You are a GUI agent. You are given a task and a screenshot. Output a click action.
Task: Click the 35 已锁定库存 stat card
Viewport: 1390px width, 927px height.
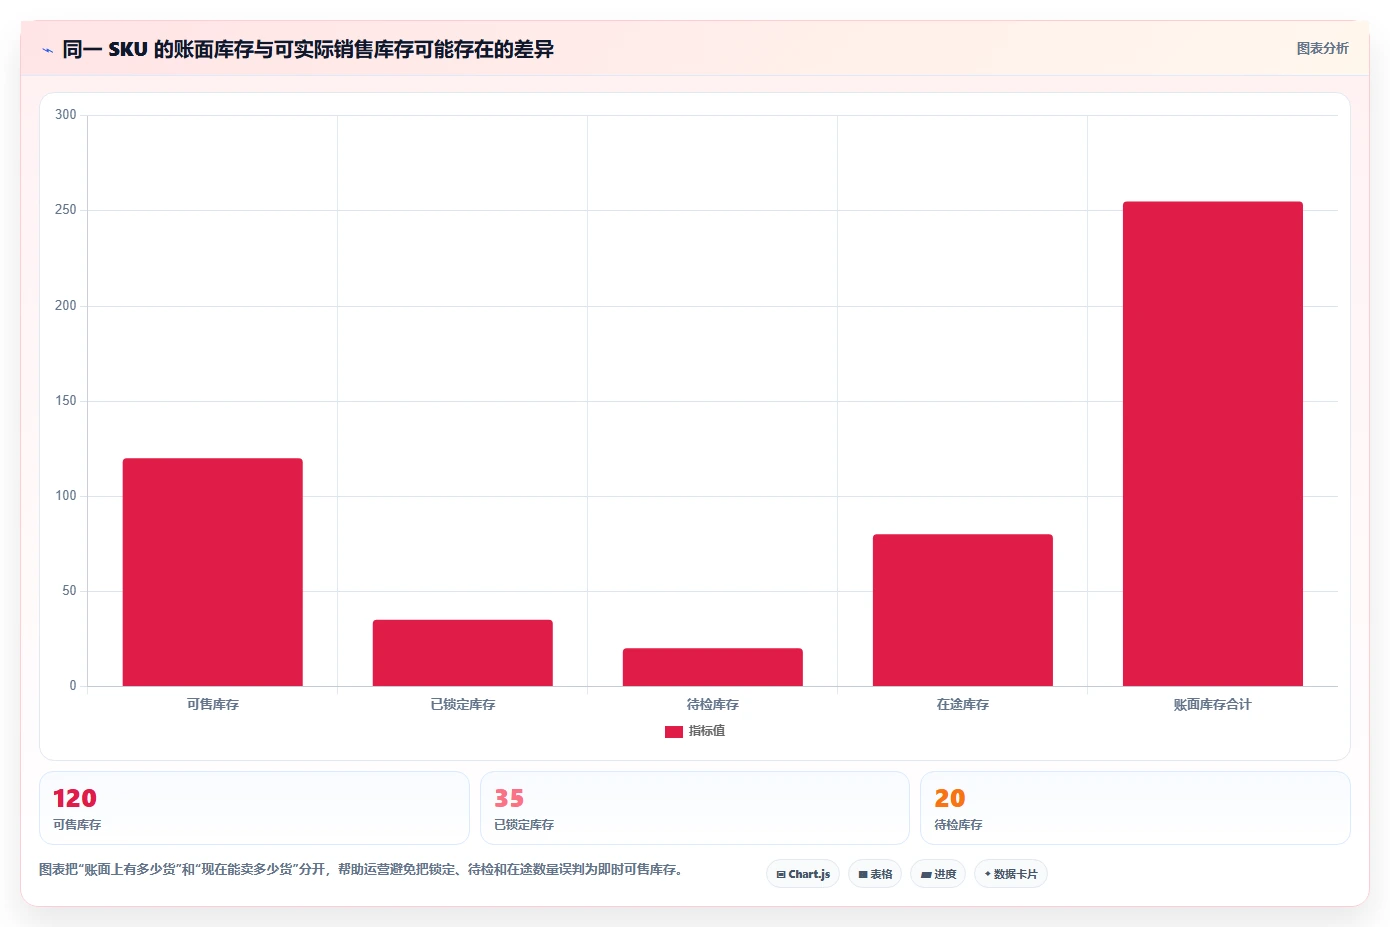pyautogui.click(x=695, y=808)
